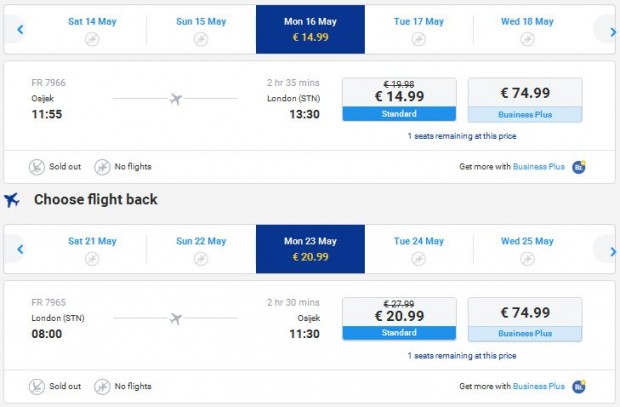Viewport: 620px width, 407px height.
Task: Select the Mon 23 May return date tab
Action: click(x=310, y=249)
